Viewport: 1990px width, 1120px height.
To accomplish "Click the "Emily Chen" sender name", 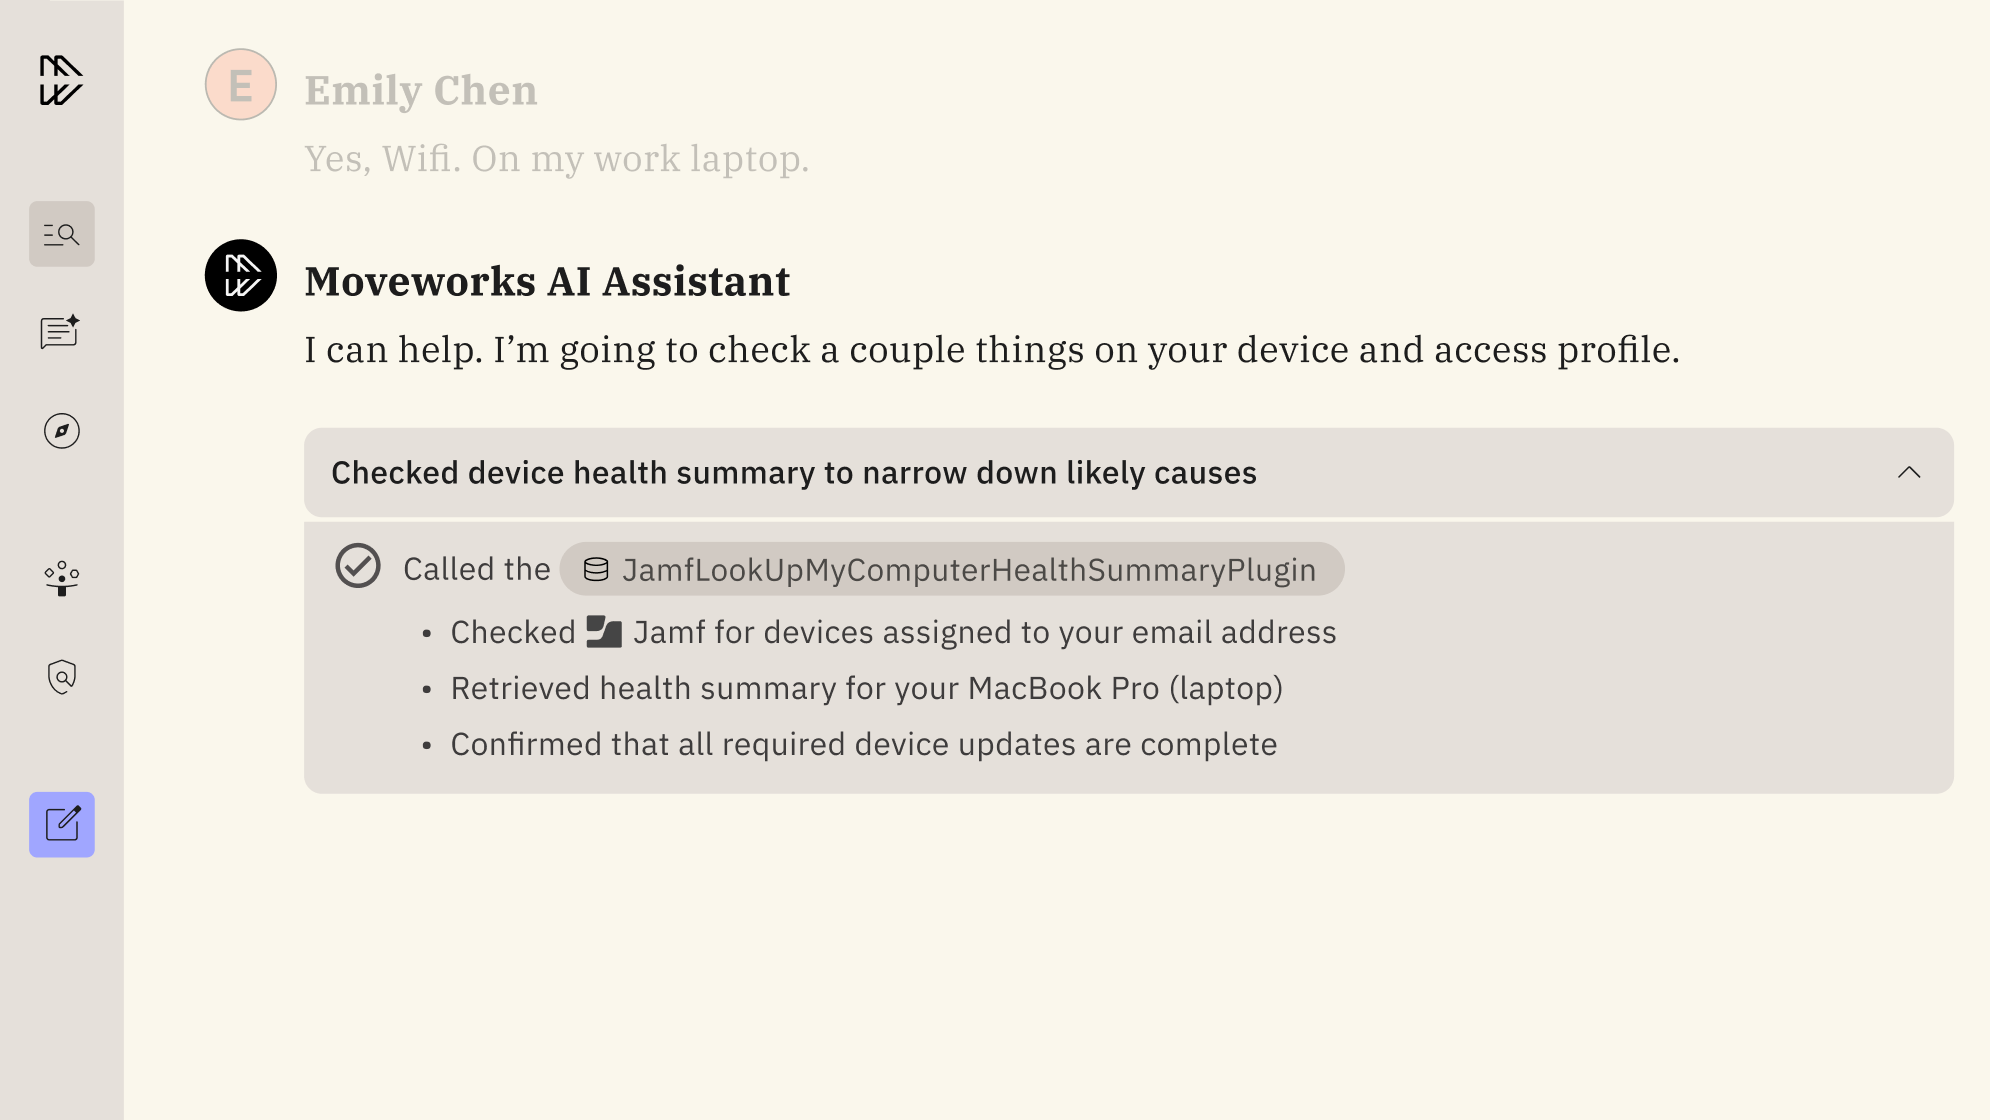I will coord(420,90).
